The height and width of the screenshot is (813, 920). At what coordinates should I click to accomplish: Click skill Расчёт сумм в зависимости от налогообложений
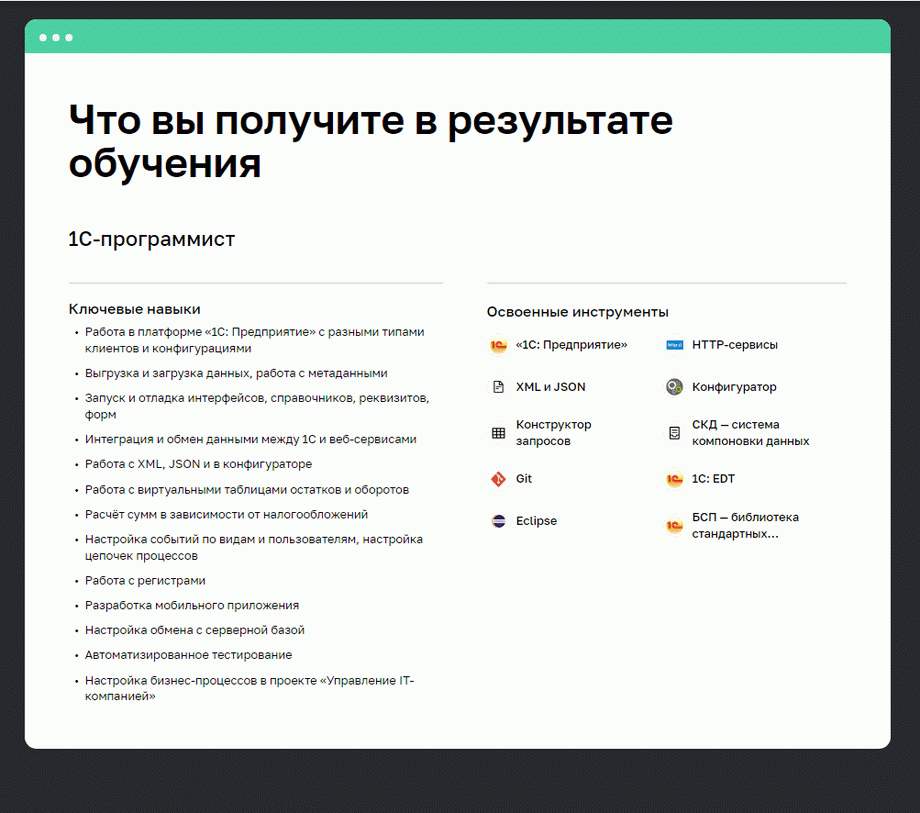pos(226,514)
